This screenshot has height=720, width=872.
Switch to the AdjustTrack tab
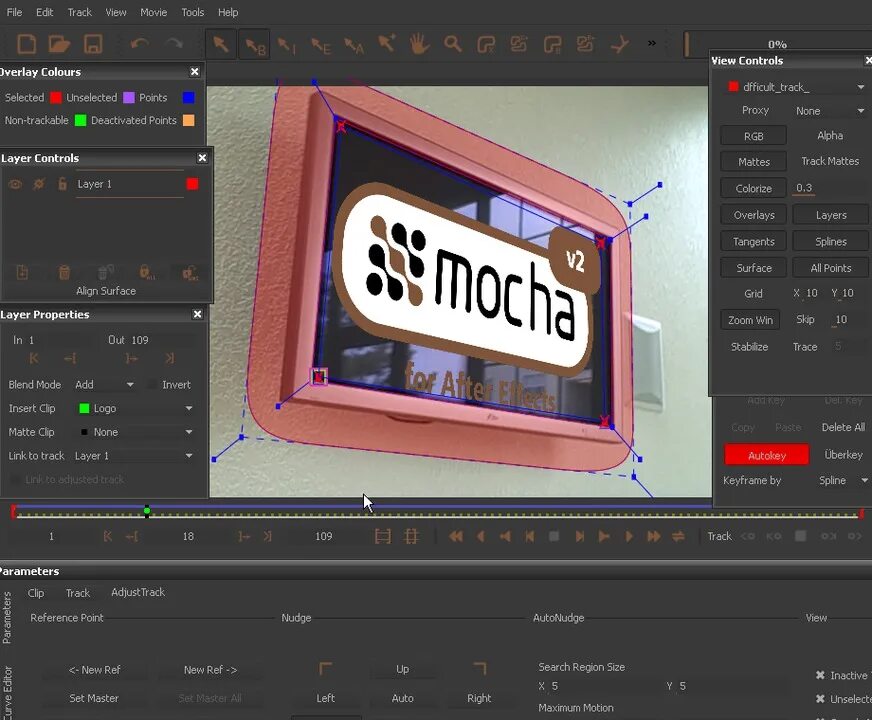(138, 592)
